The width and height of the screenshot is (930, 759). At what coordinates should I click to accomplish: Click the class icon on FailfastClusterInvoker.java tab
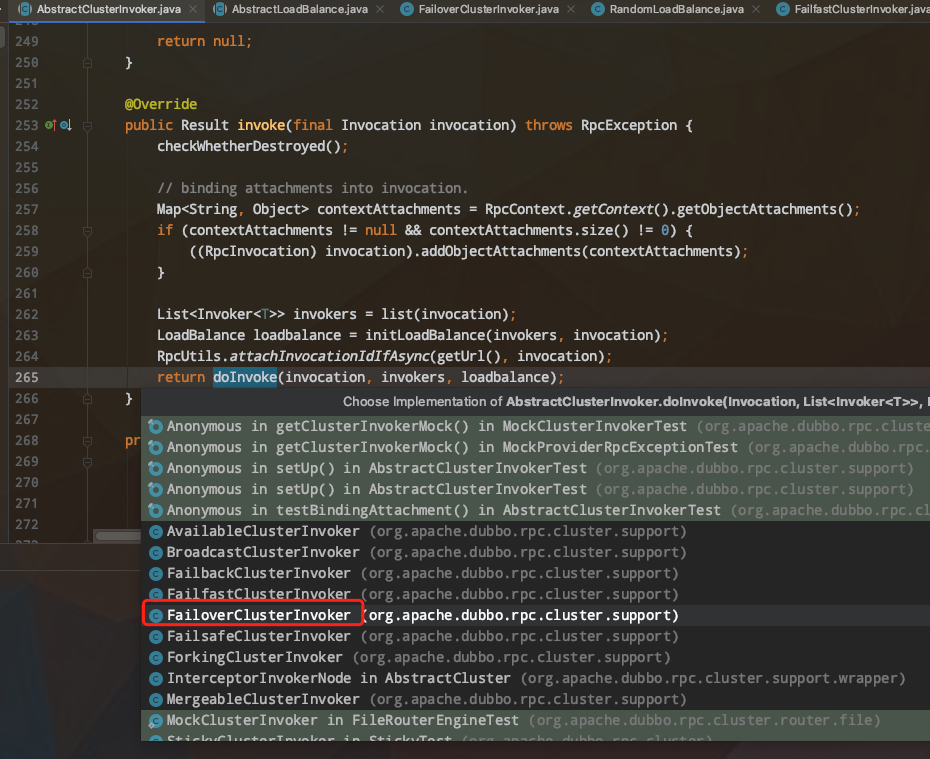783,9
